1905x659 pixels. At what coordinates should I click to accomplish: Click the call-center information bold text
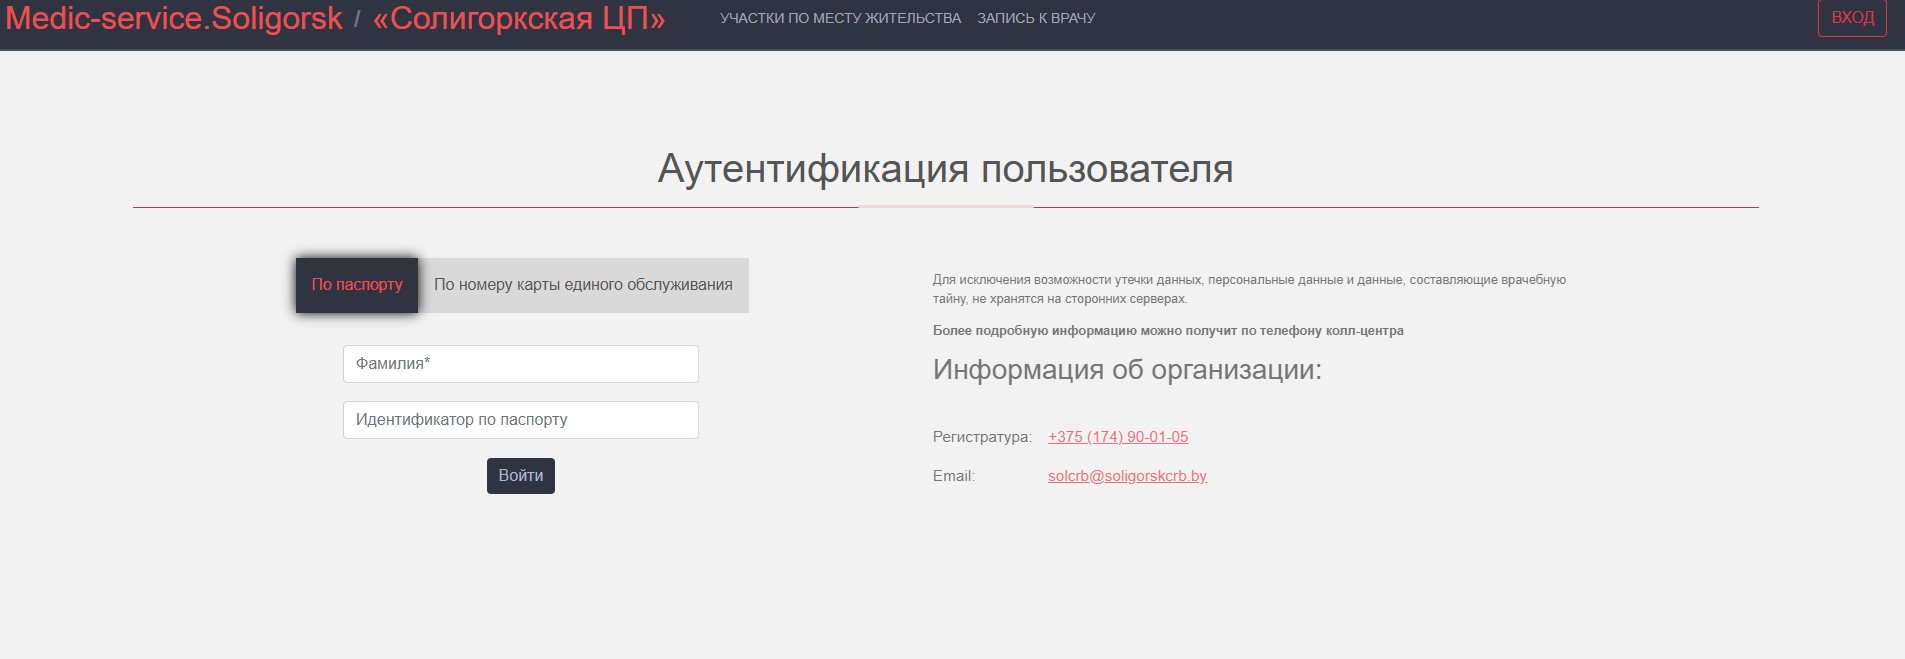(1168, 331)
